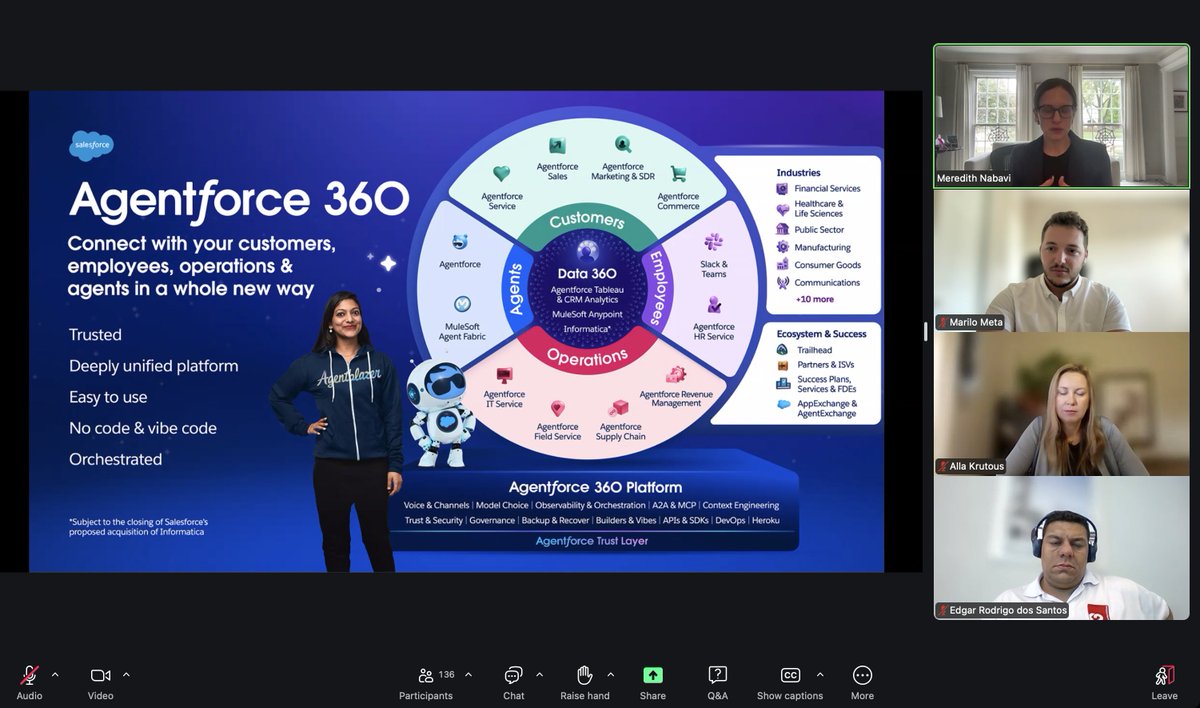The width and height of the screenshot is (1200, 708).
Task: Click 'No code & vibe code' text
Action: [x=143, y=428]
